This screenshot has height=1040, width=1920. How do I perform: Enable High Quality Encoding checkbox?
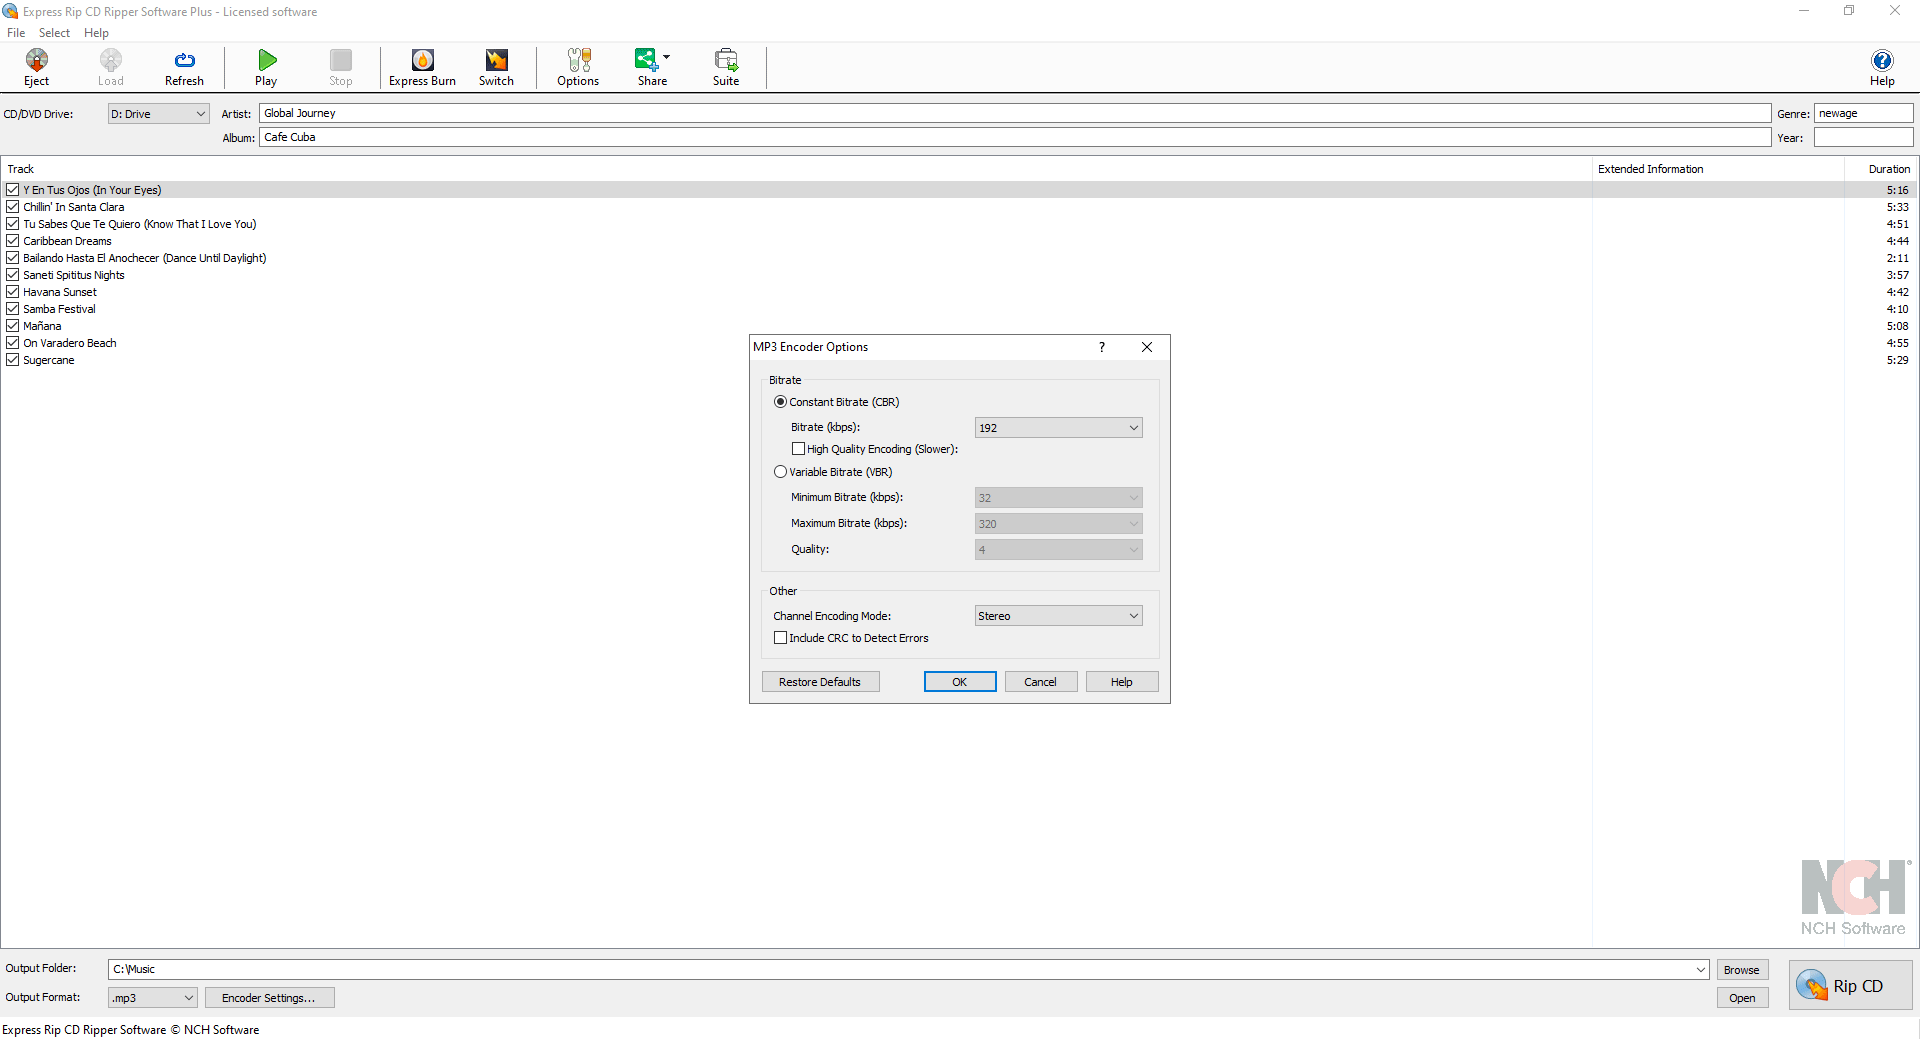pos(798,449)
